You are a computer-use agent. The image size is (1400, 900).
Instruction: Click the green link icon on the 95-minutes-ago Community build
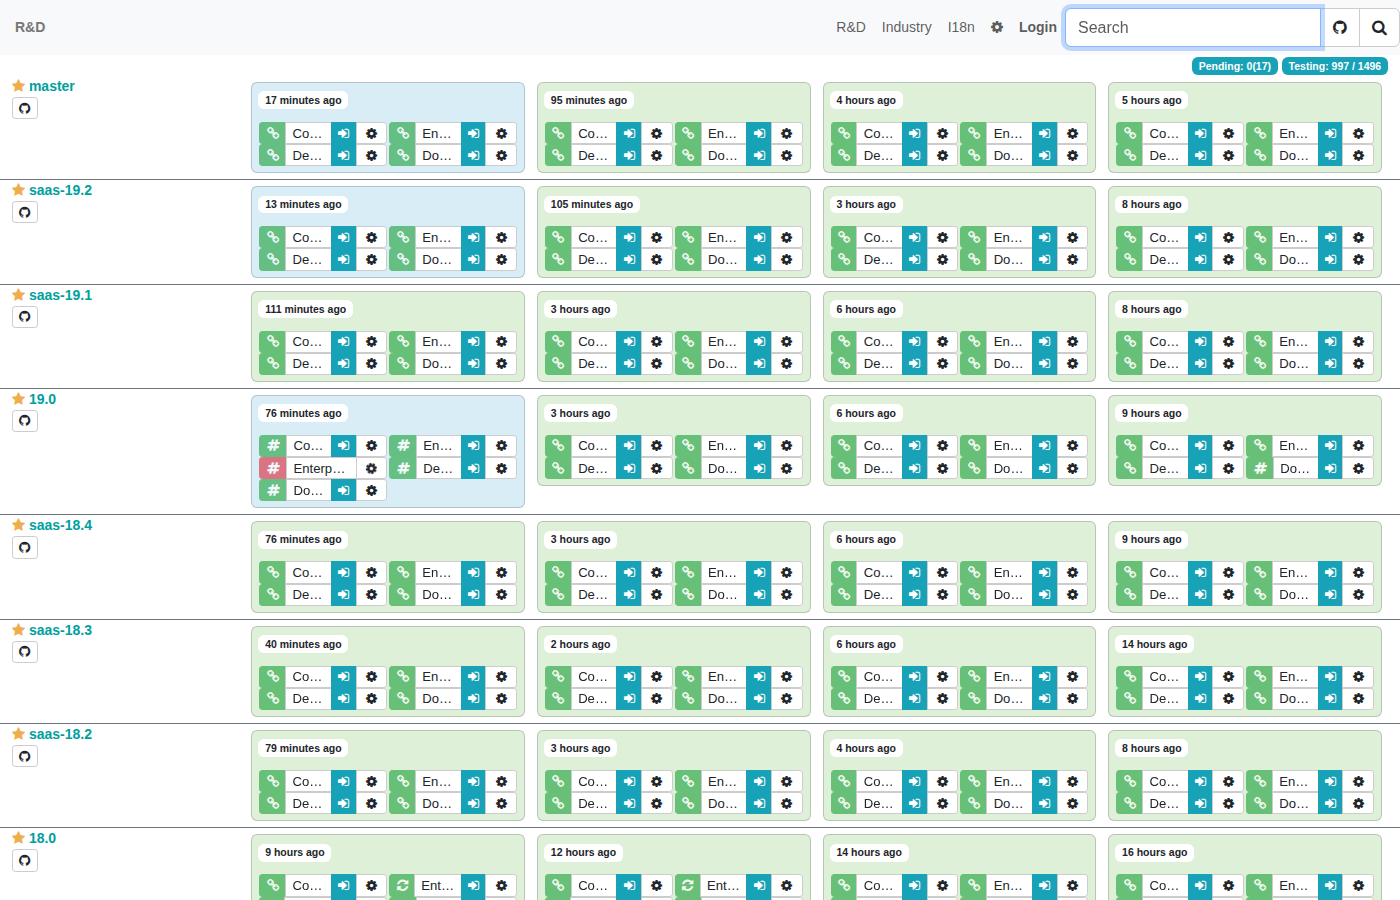[557, 133]
